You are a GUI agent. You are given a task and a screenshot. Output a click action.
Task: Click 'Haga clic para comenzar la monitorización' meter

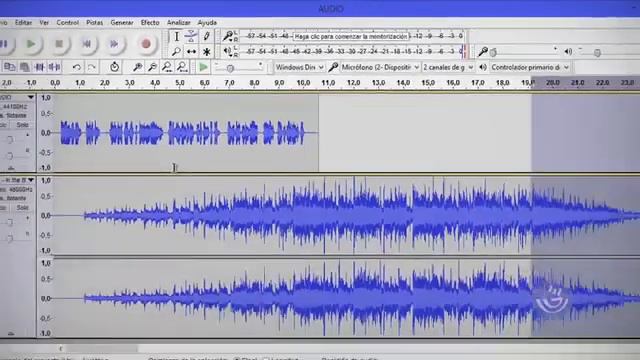pos(351,36)
